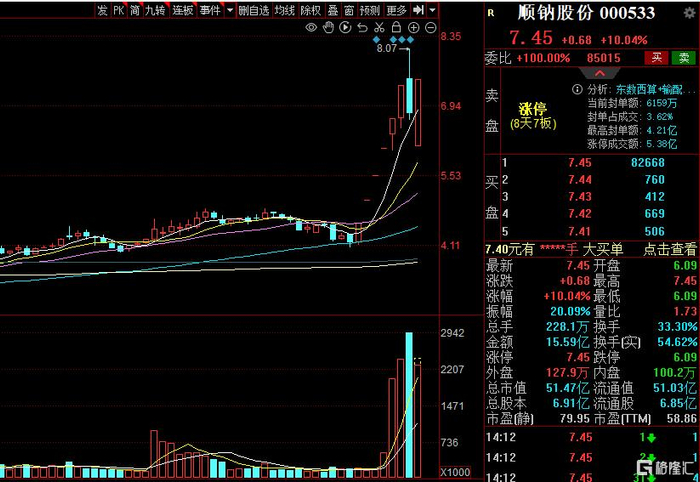The height and width of the screenshot is (482, 700).
Task: Click the 振幅 20.09% value
Action: (x=570, y=311)
